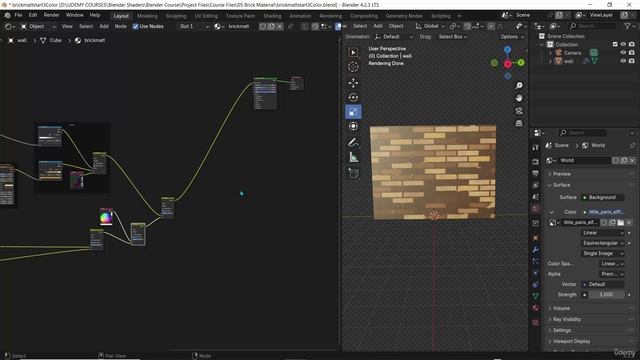Hide the wall object in viewport
This screenshot has width=640, height=360.
pos(623,61)
